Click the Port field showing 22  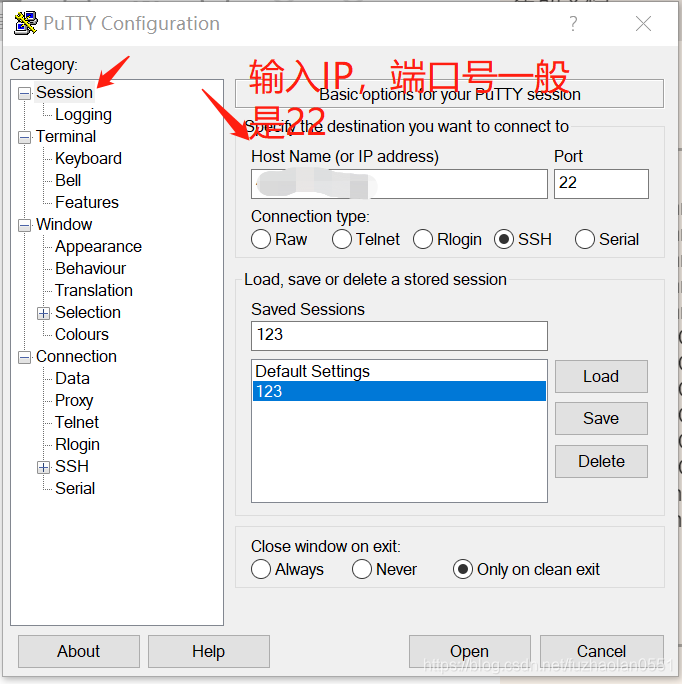601,184
